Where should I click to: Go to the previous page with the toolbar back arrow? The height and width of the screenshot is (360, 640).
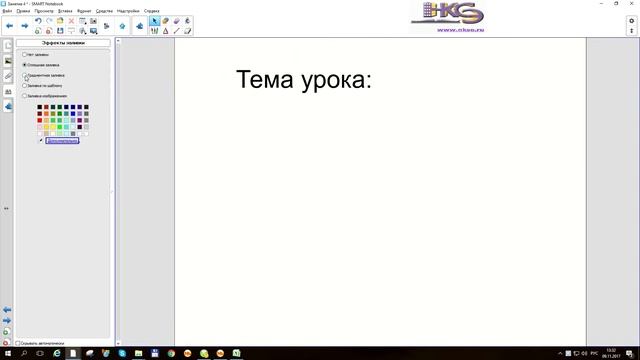tap(9, 26)
